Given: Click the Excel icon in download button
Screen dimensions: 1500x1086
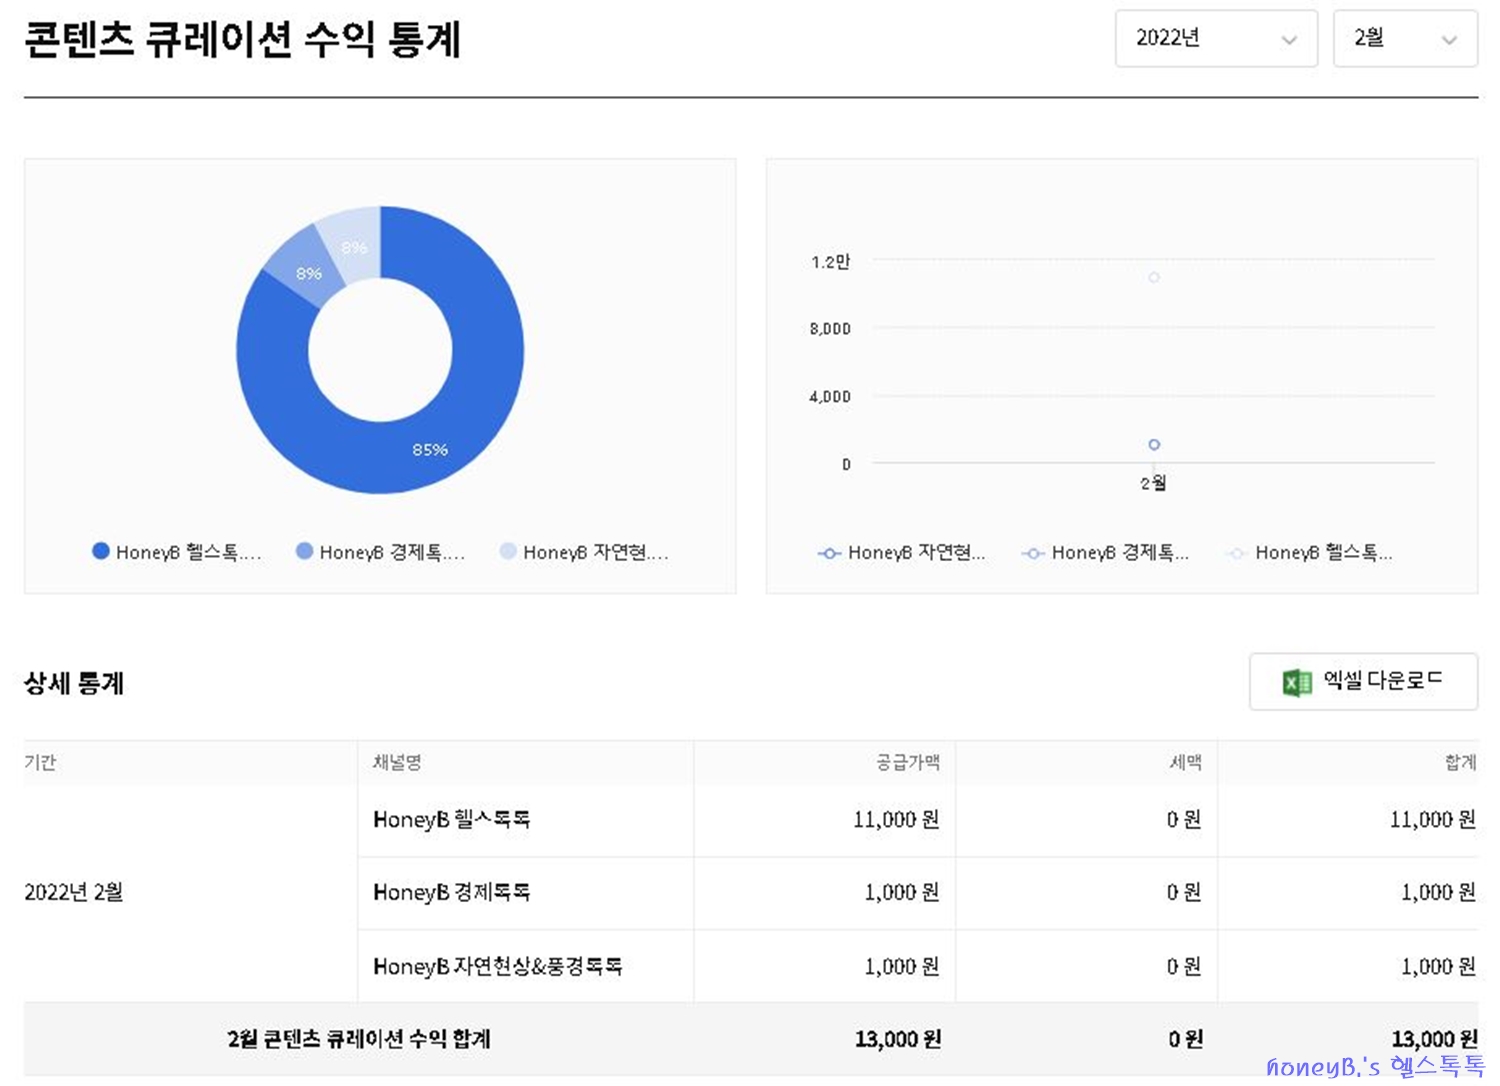Looking at the screenshot, I should (1297, 682).
